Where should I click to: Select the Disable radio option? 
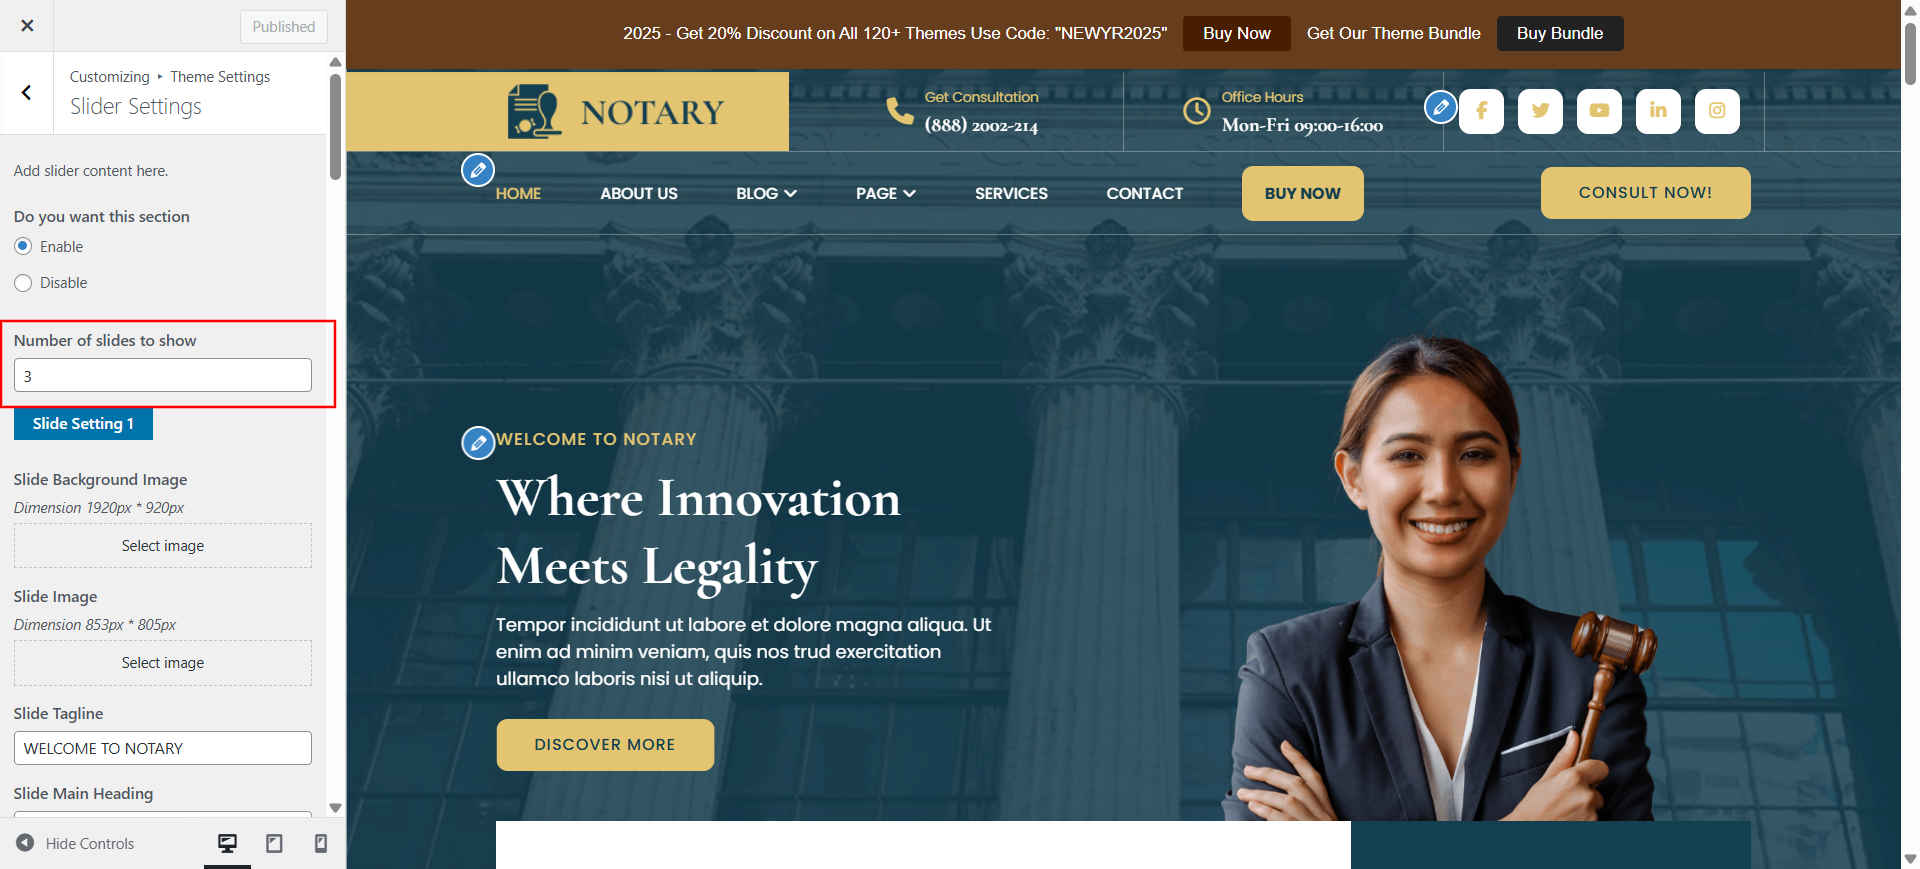[x=23, y=283]
